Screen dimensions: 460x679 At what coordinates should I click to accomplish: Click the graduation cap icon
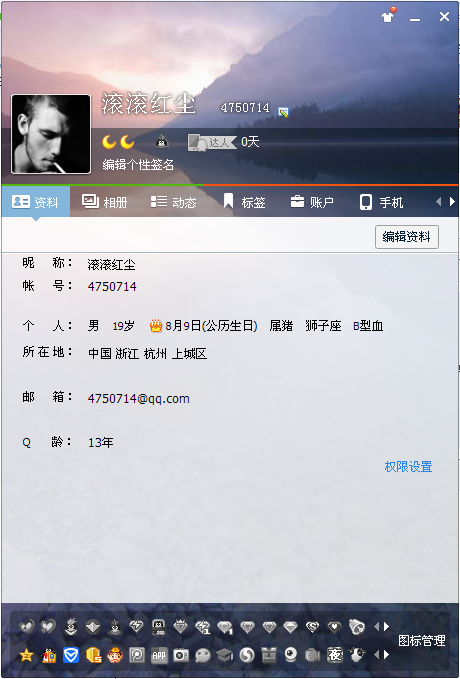click(x=225, y=655)
